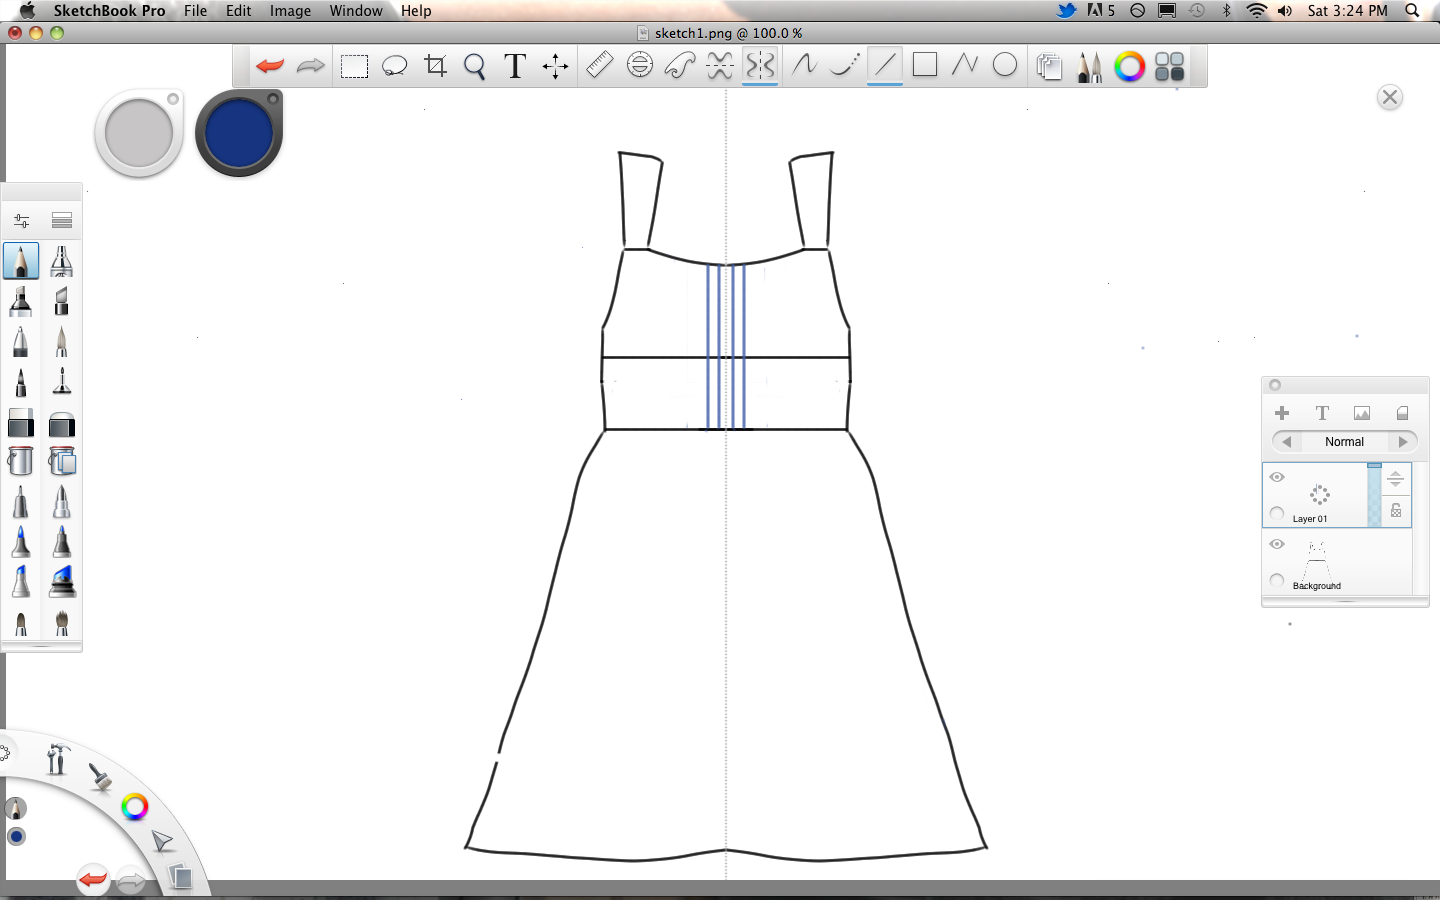Screen dimensions: 1440x900
Task: Click Layer 01 reorder arrows handle
Action: pos(1396,479)
